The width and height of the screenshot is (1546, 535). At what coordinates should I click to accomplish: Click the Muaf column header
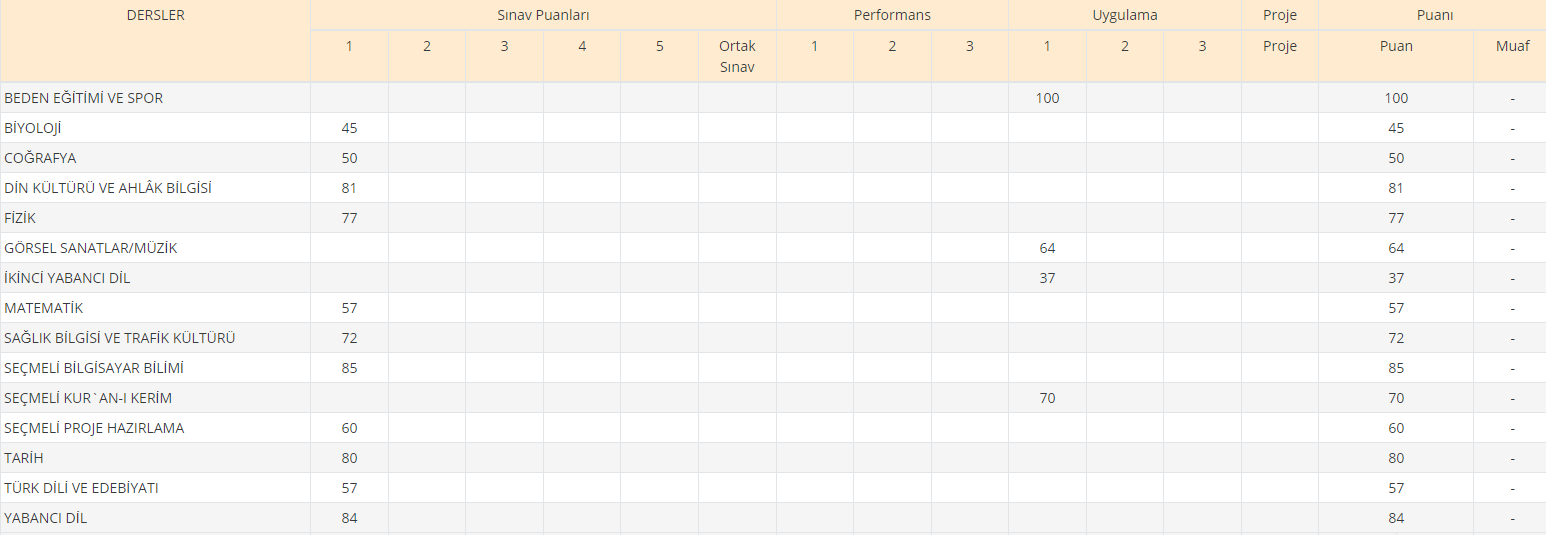tap(1512, 46)
